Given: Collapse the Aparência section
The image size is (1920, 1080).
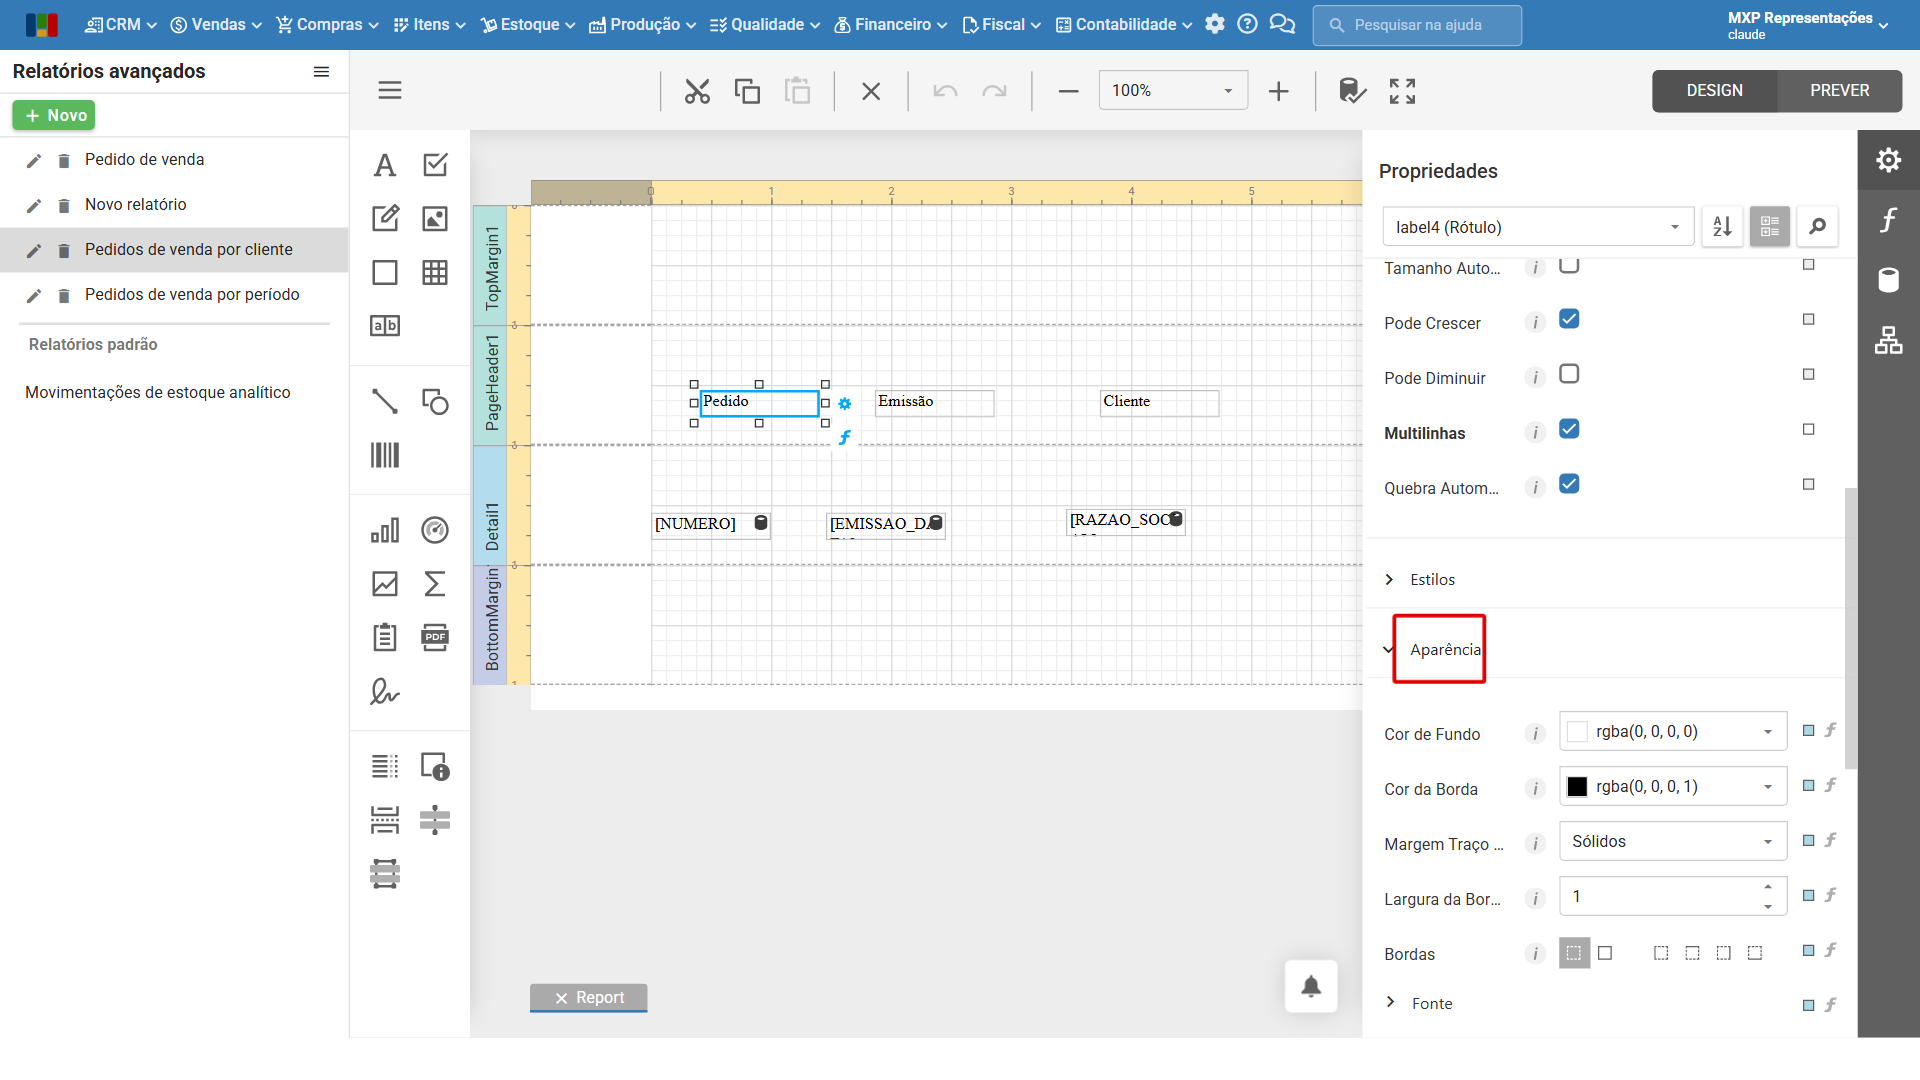Looking at the screenshot, I should (x=1432, y=650).
